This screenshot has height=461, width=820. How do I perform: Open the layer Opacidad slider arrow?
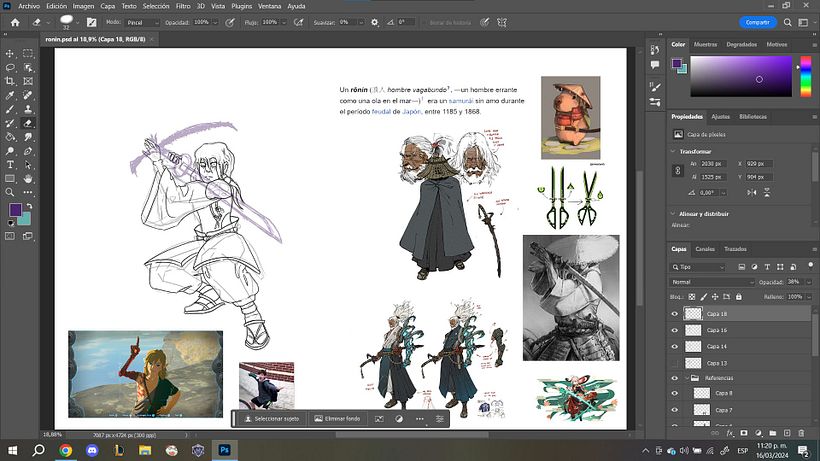click(x=809, y=282)
